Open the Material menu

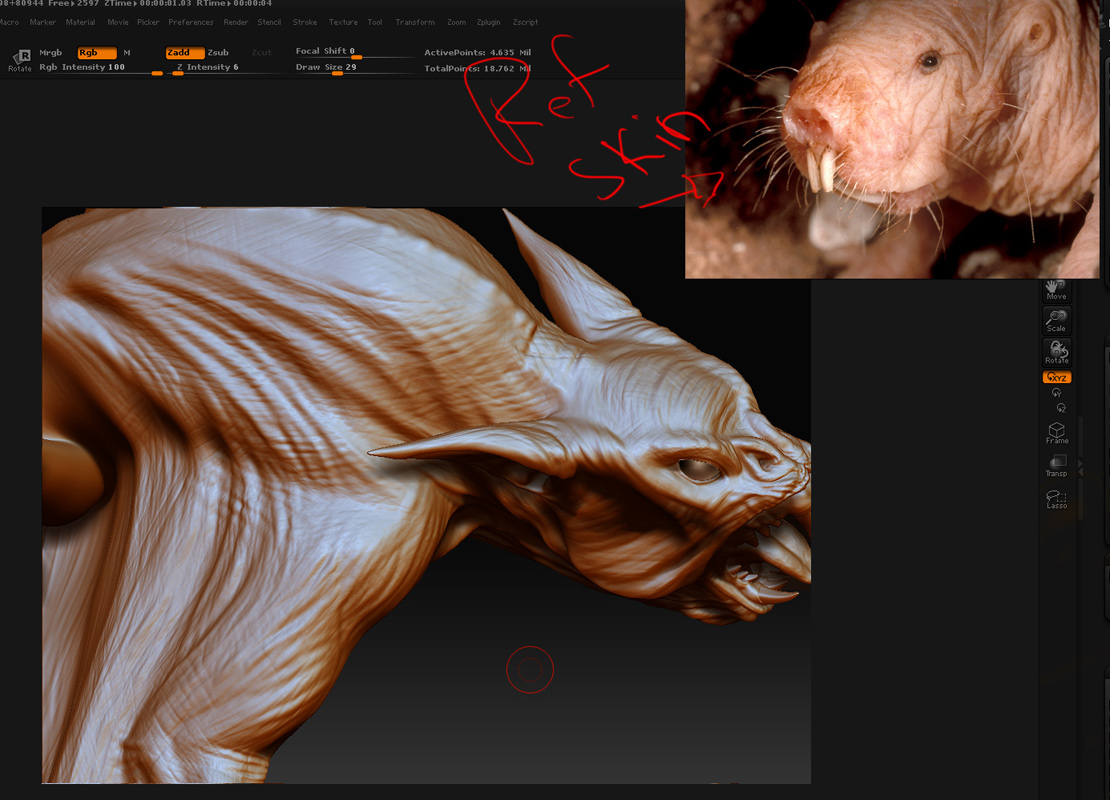(x=80, y=22)
